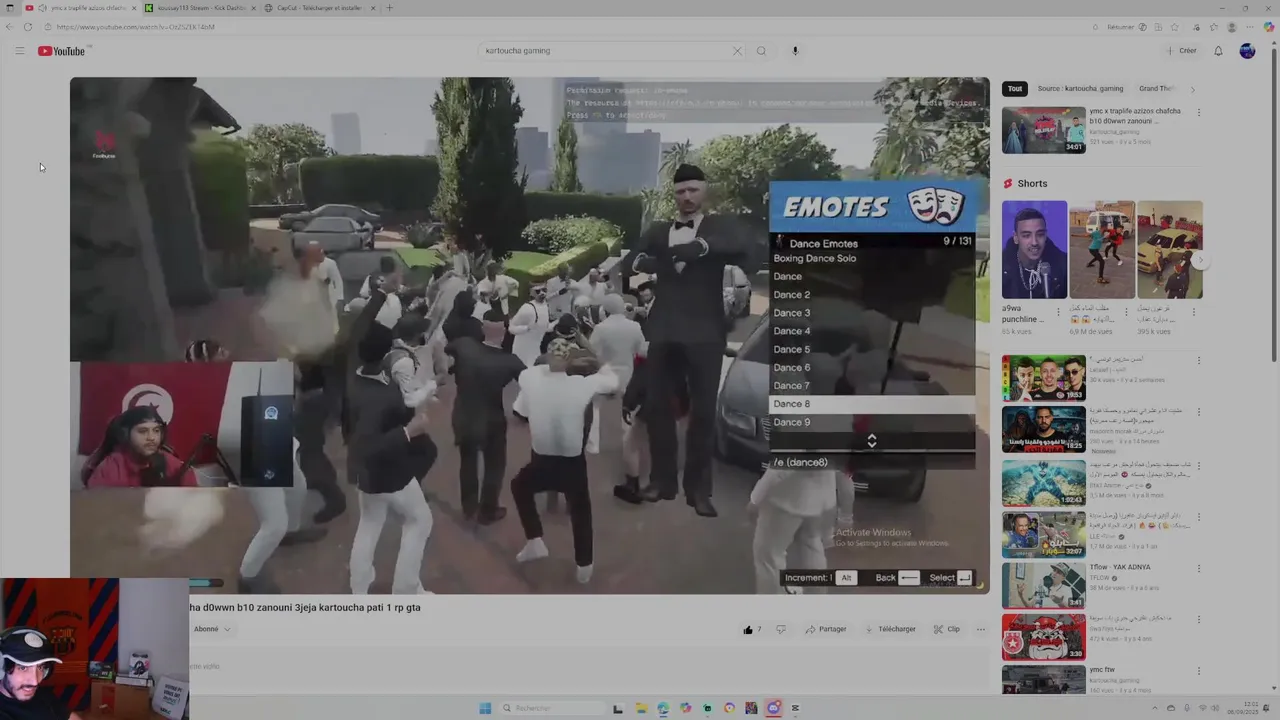Click the kartoucha gaming search field

tap(605, 51)
